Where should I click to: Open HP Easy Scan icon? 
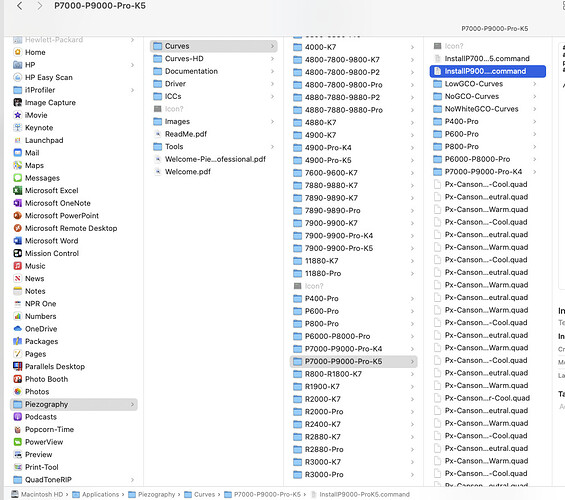point(17,77)
